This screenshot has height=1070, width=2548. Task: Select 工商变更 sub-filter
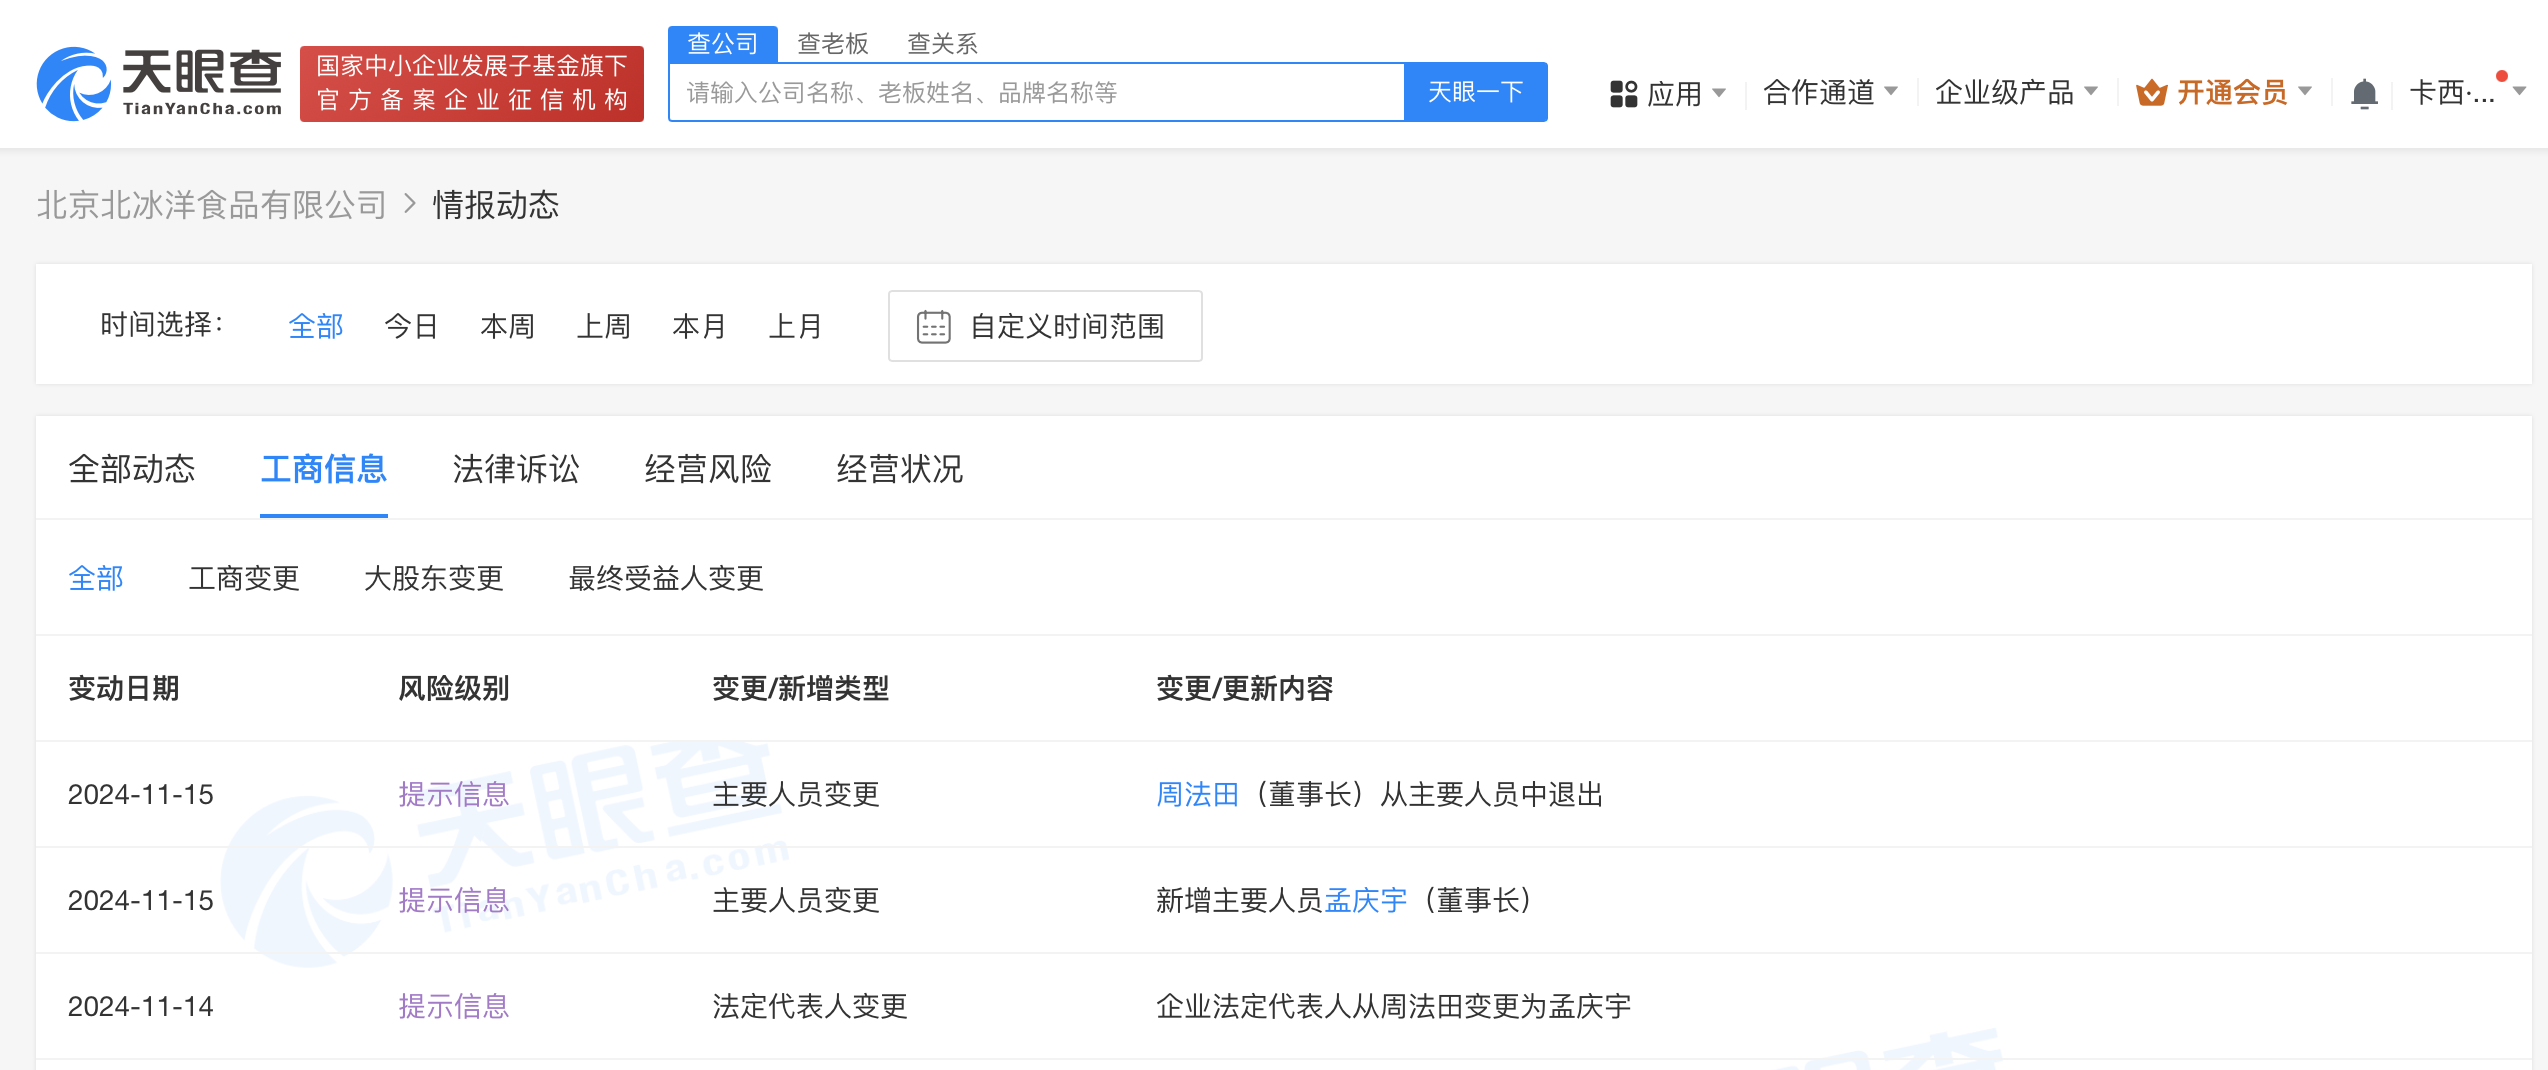click(244, 578)
